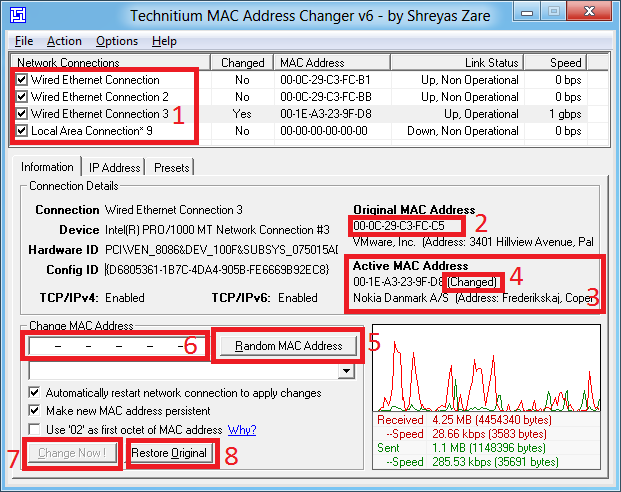
Task: Switch to the IP Address tab
Action: (114, 168)
